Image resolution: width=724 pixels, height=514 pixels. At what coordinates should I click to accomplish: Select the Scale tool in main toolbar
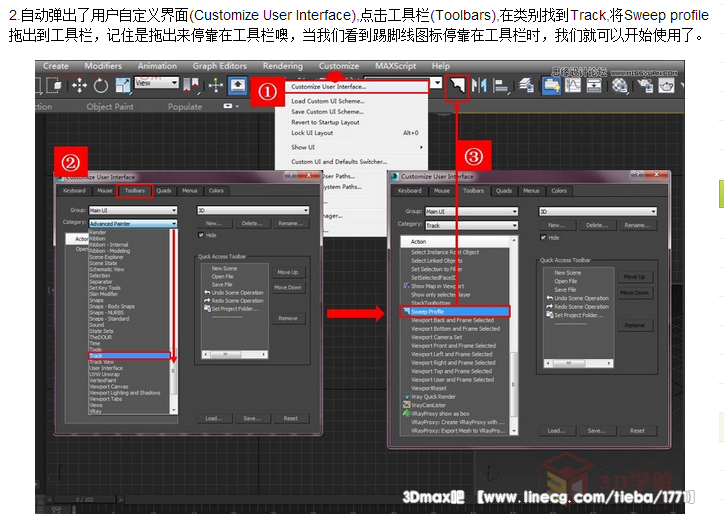pos(122,85)
